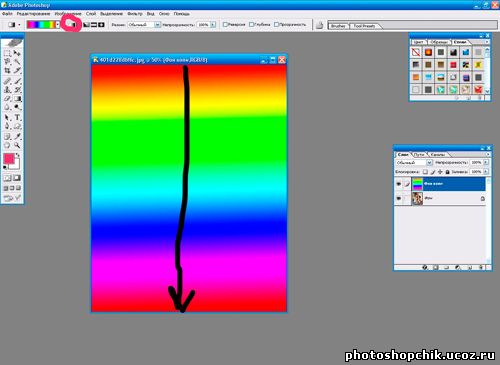The width and height of the screenshot is (500, 365).
Task: Enable the Реверсия checkbox
Action: pos(225,24)
